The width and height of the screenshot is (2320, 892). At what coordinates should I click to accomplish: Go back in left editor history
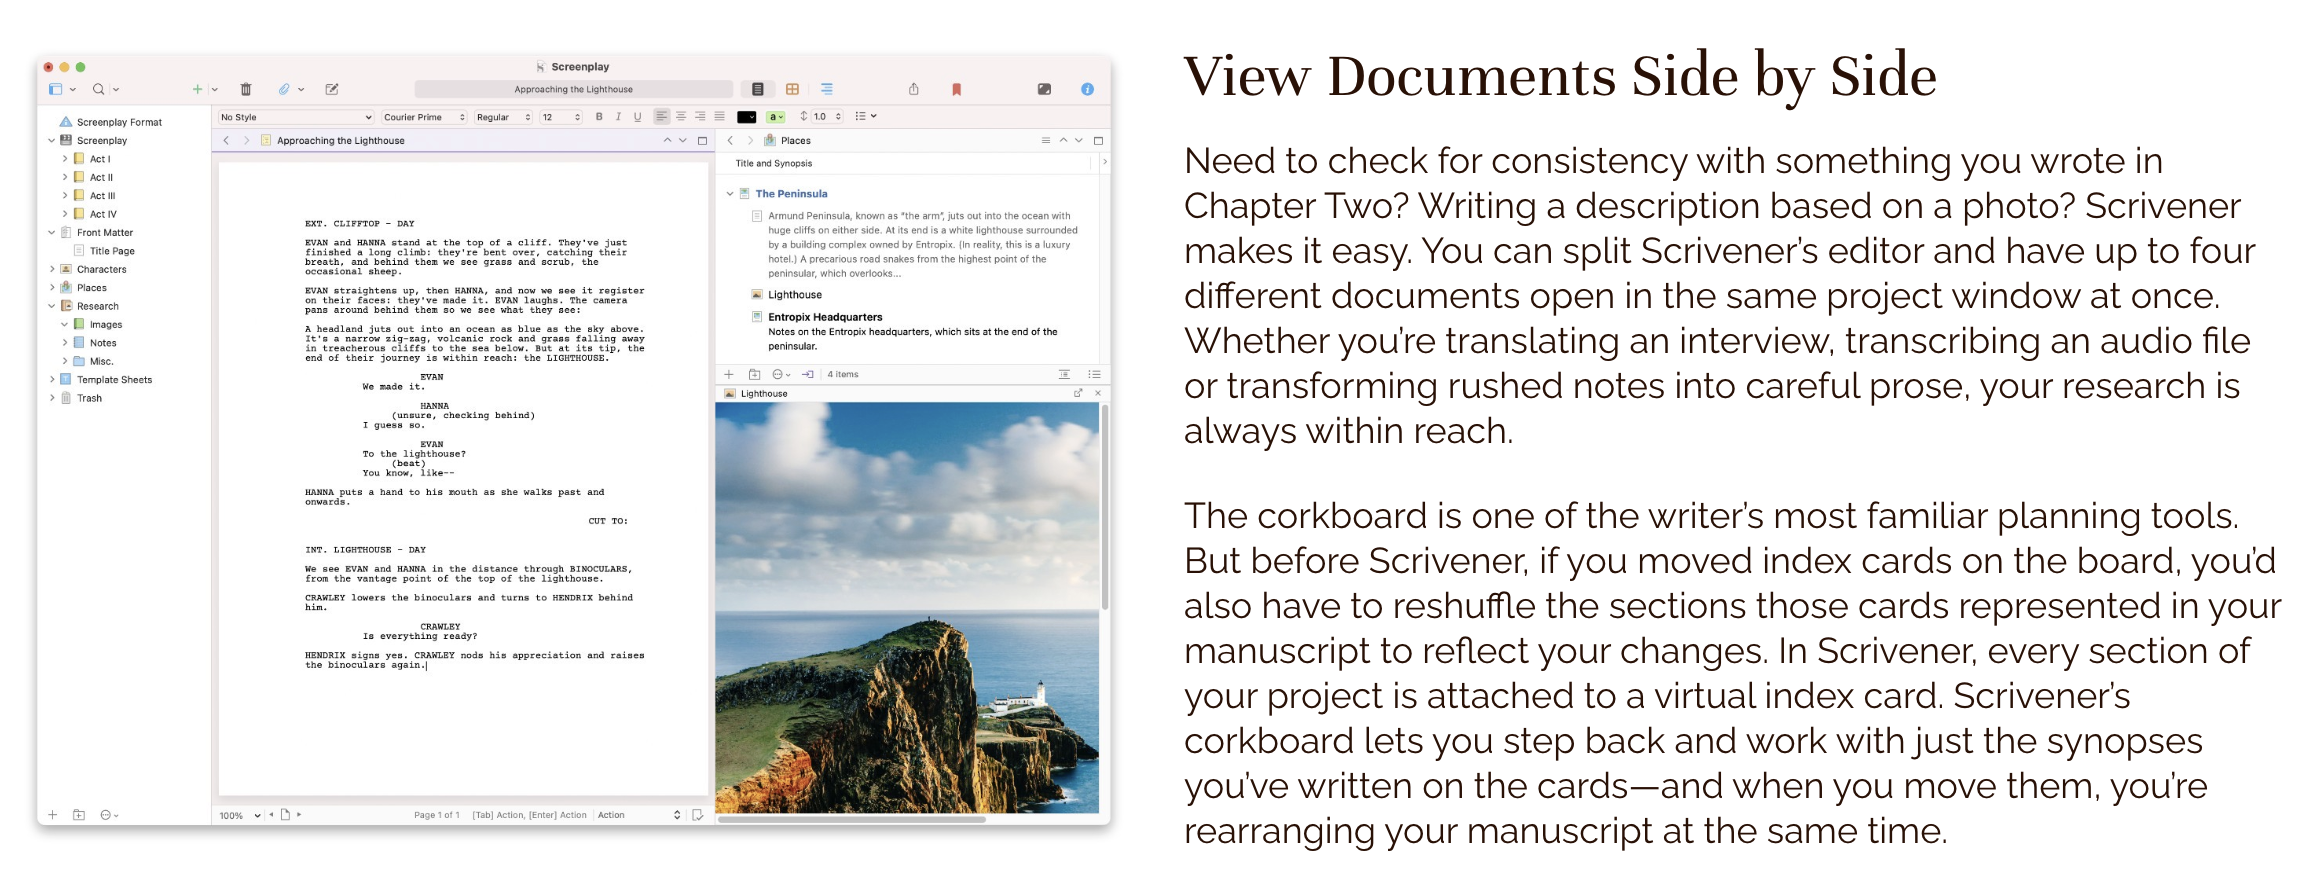coord(227,141)
